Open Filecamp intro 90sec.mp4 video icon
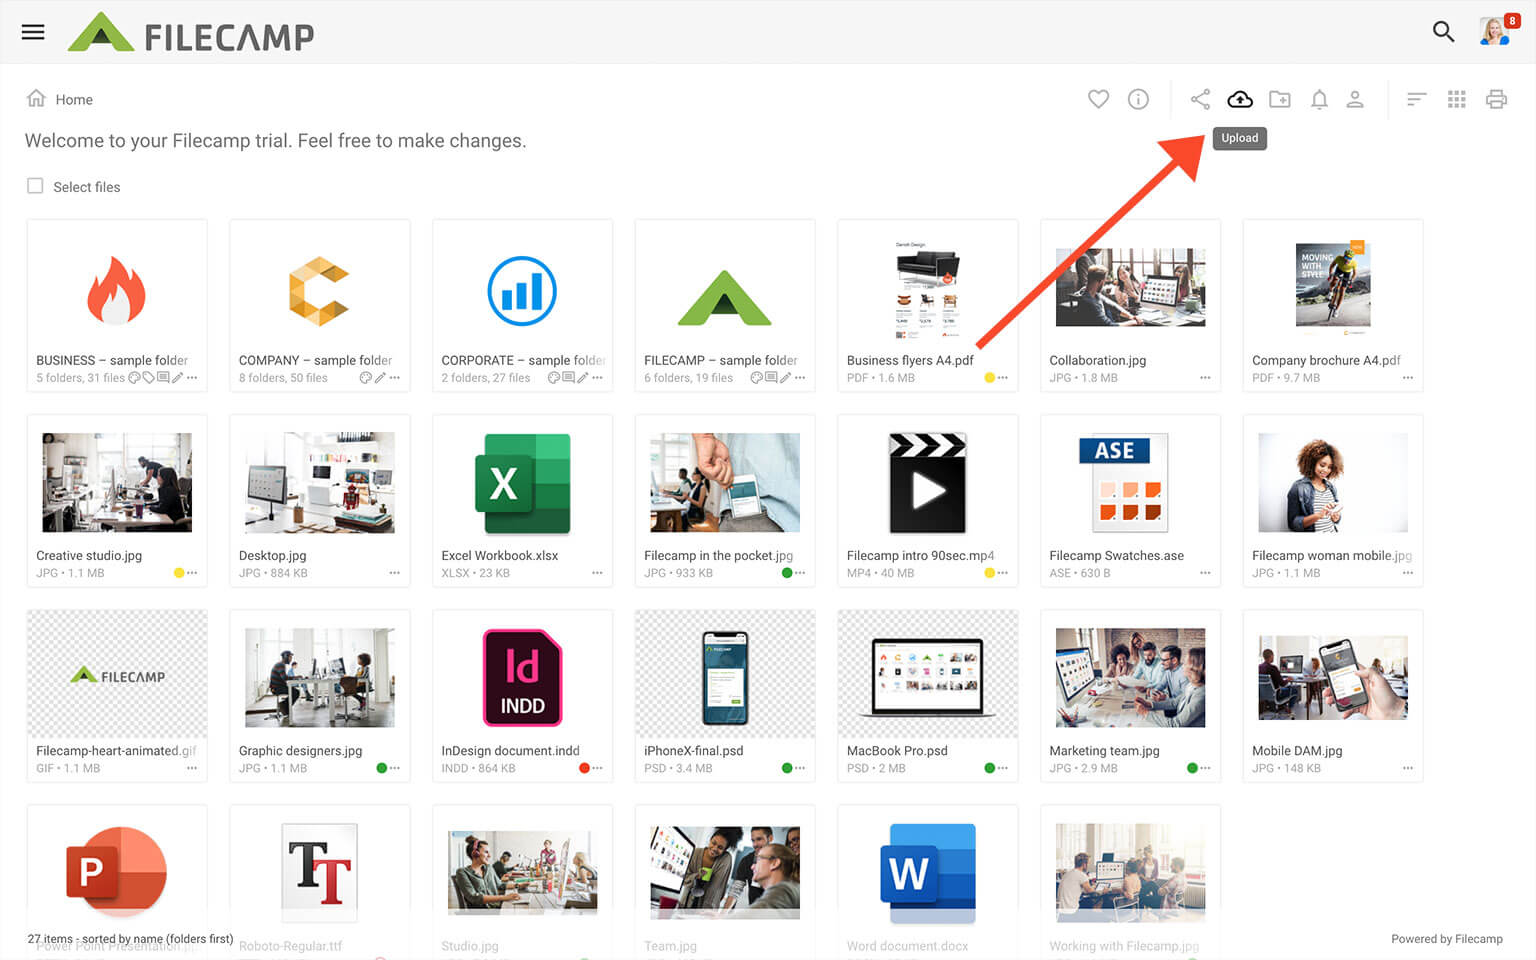Screen dimensions: 1536x960 (x=928, y=483)
